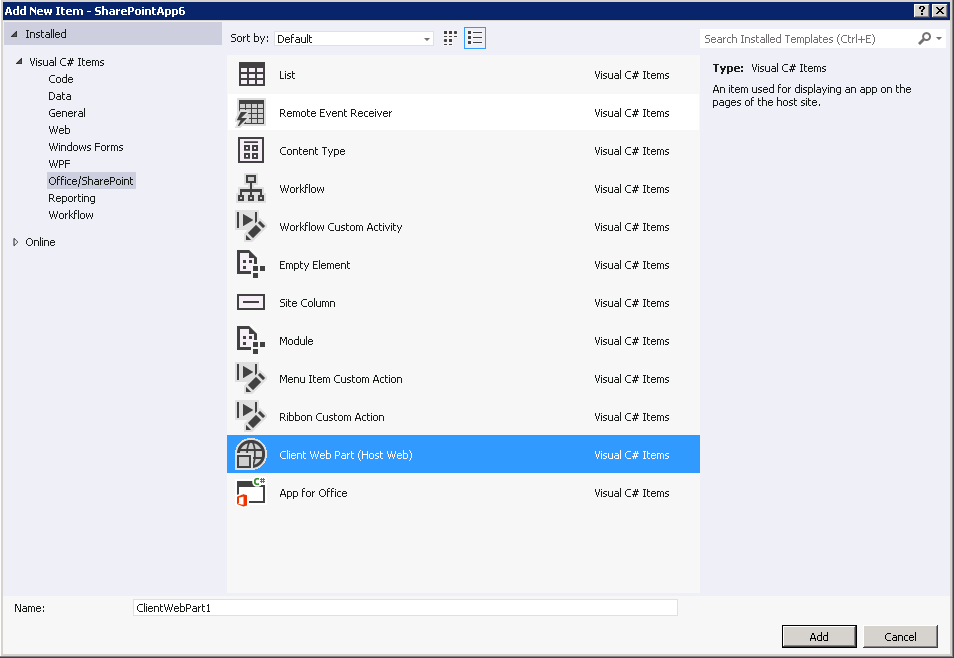Click the Client Web Part globe icon
954x658 pixels.
point(251,454)
